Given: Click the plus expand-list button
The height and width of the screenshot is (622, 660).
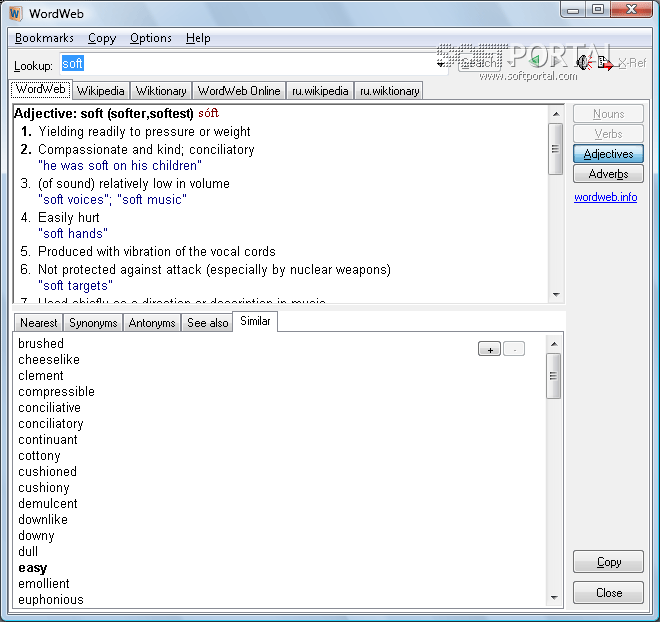Looking at the screenshot, I should tap(490, 349).
